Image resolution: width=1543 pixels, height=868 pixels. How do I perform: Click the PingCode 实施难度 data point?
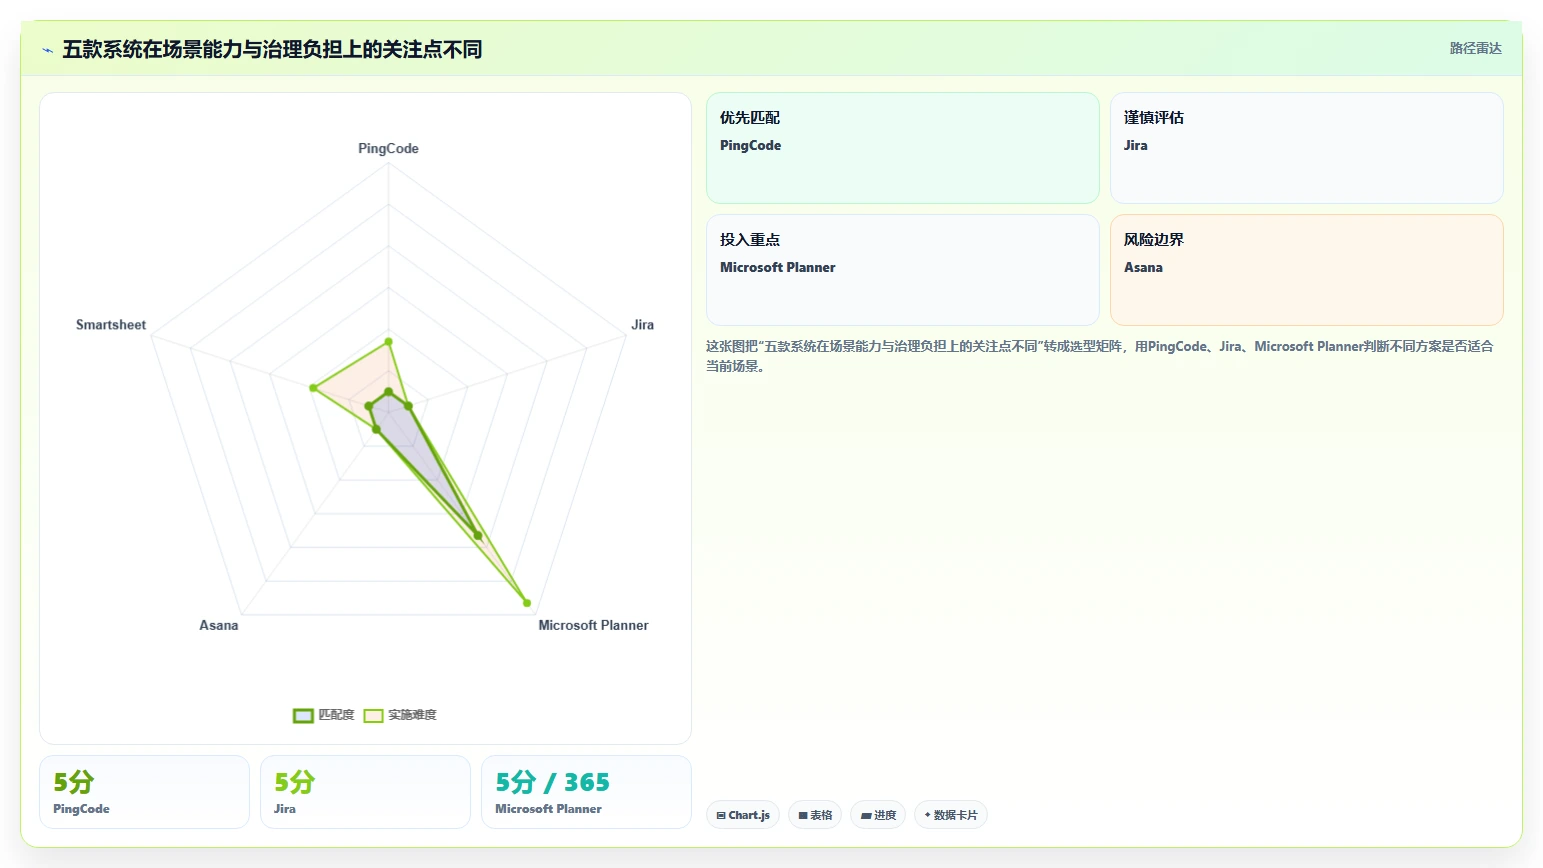[389, 342]
